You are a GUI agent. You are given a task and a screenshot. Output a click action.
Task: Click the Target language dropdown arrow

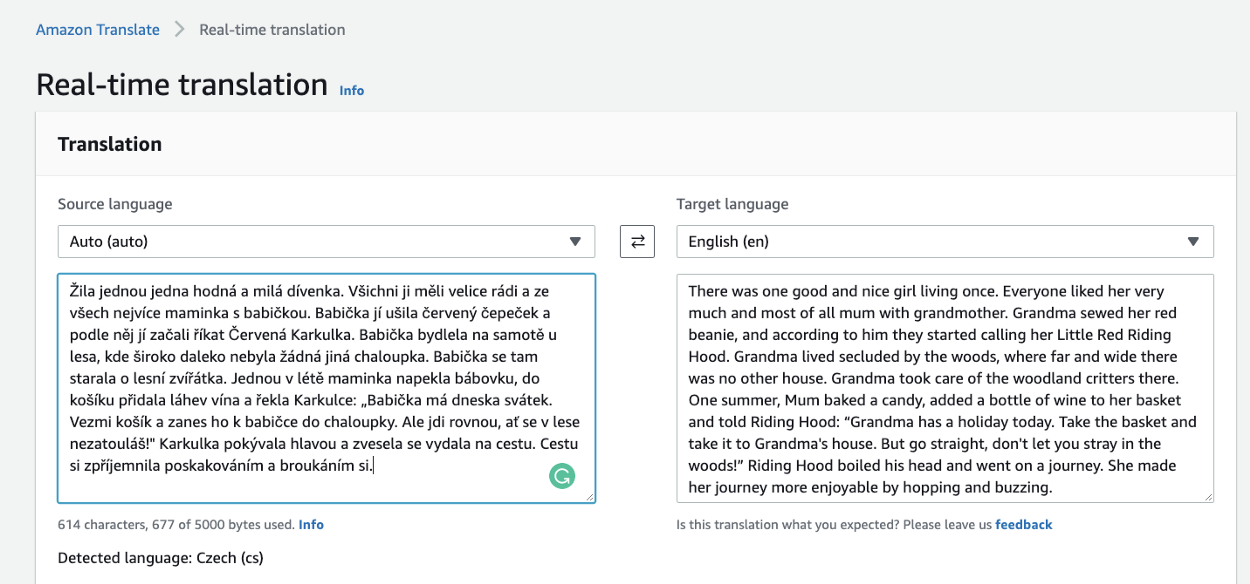coord(1193,241)
